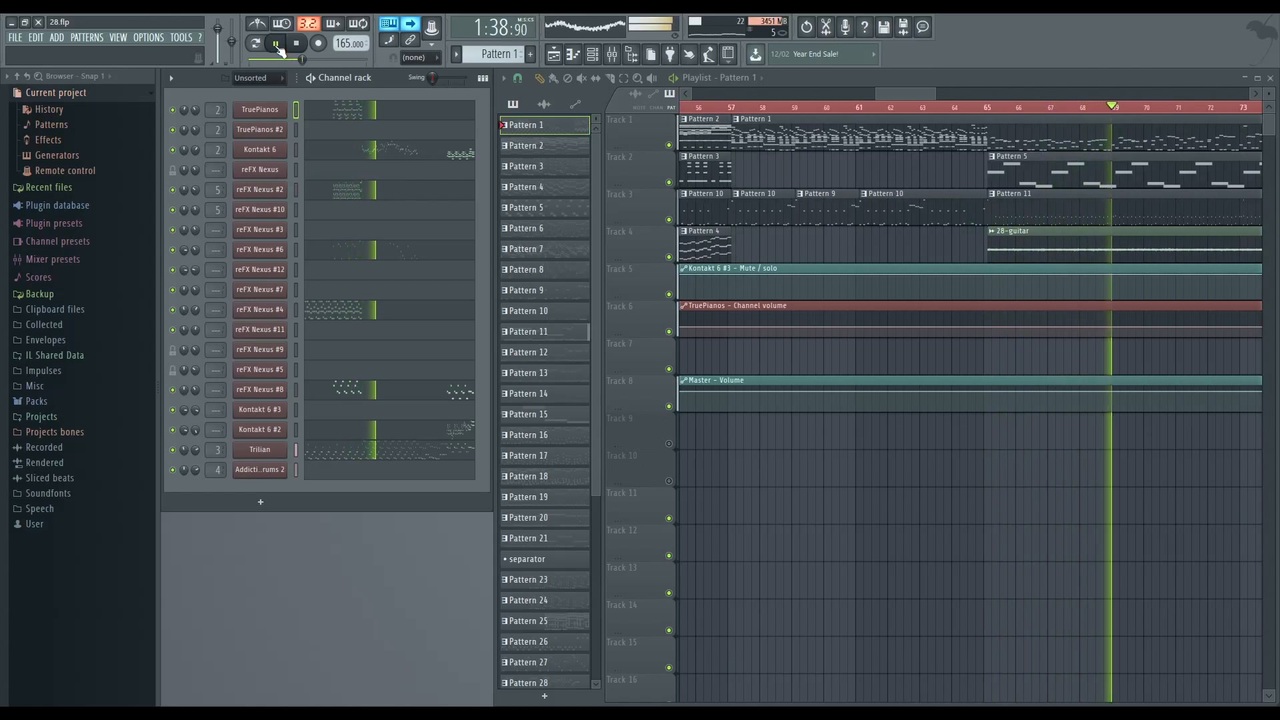Show the note clips picker icon
The width and height of the screenshot is (1280, 720).
pyautogui.click(x=513, y=104)
